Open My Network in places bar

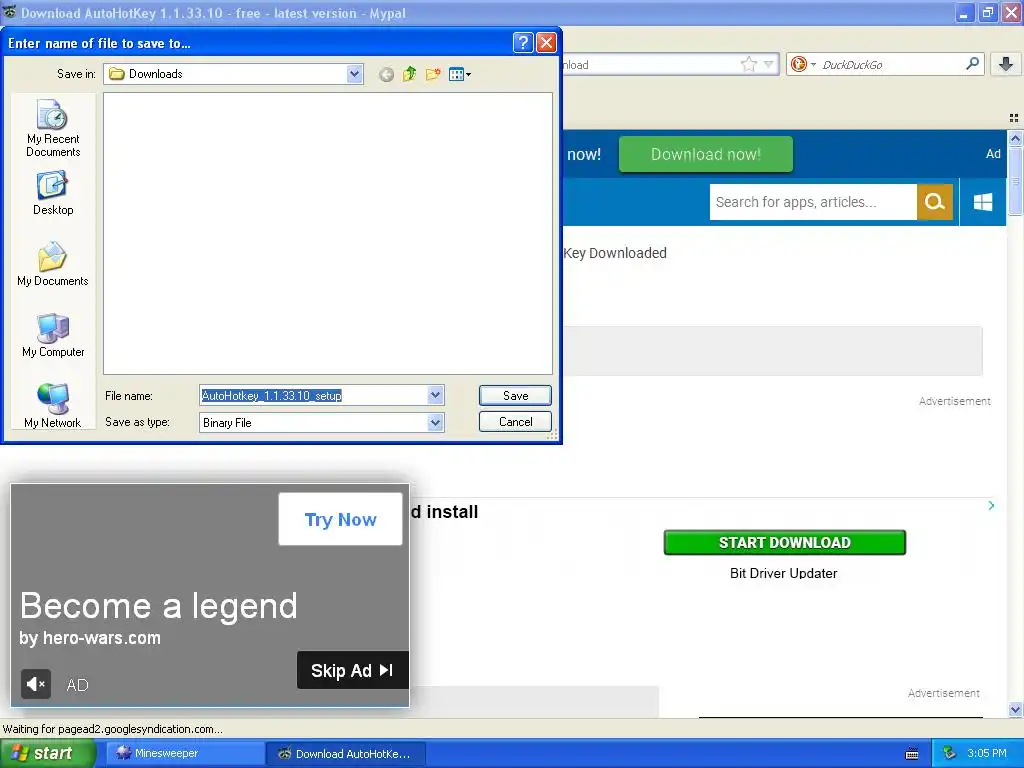[53, 406]
